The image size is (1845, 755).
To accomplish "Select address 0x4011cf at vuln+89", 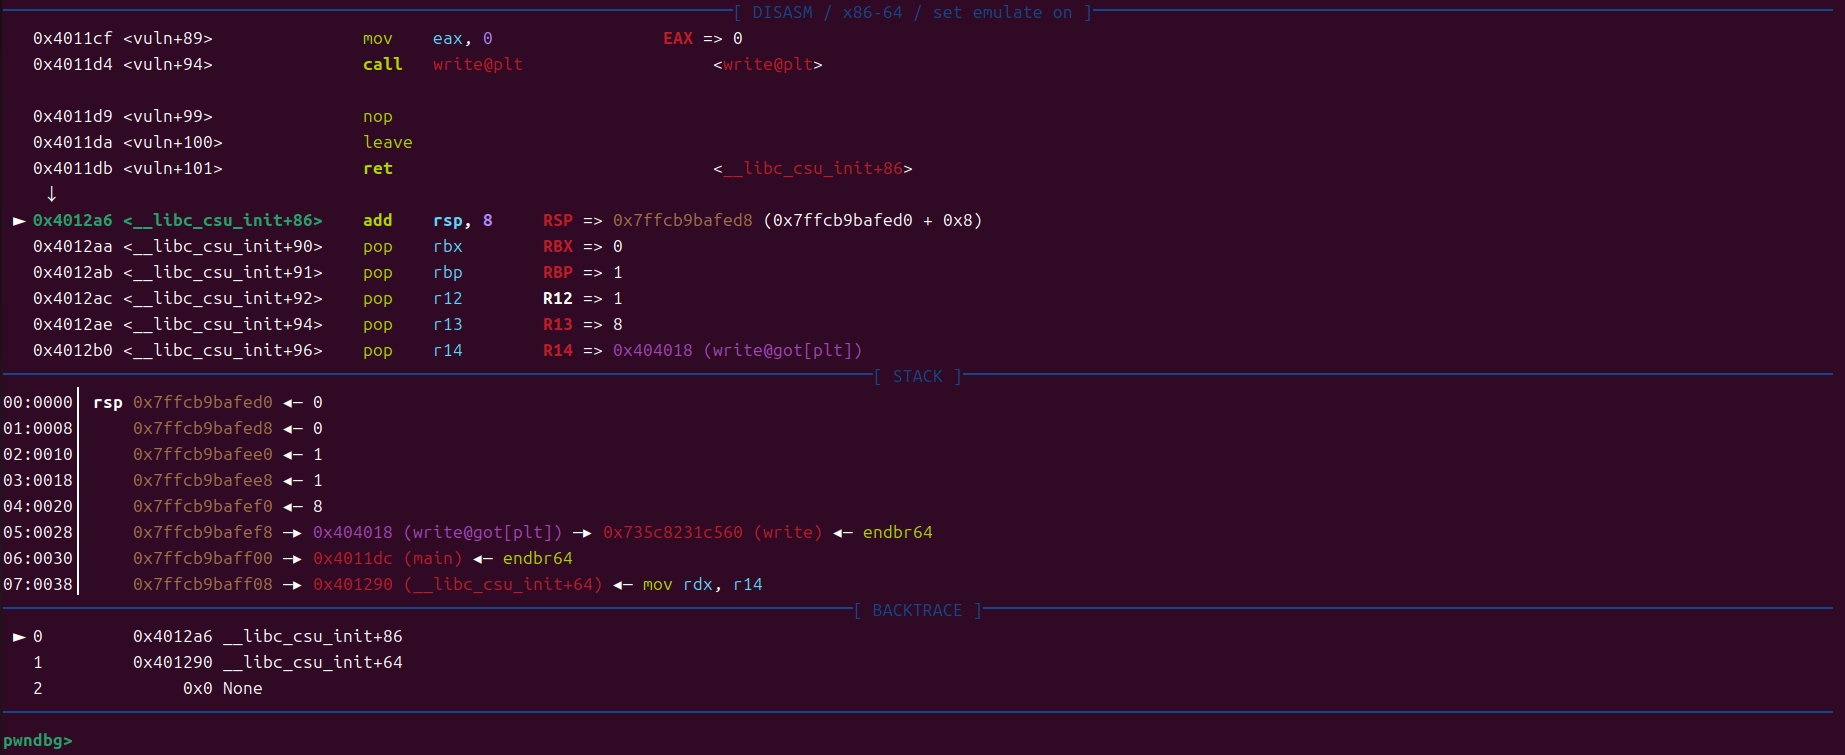I will tap(72, 39).
